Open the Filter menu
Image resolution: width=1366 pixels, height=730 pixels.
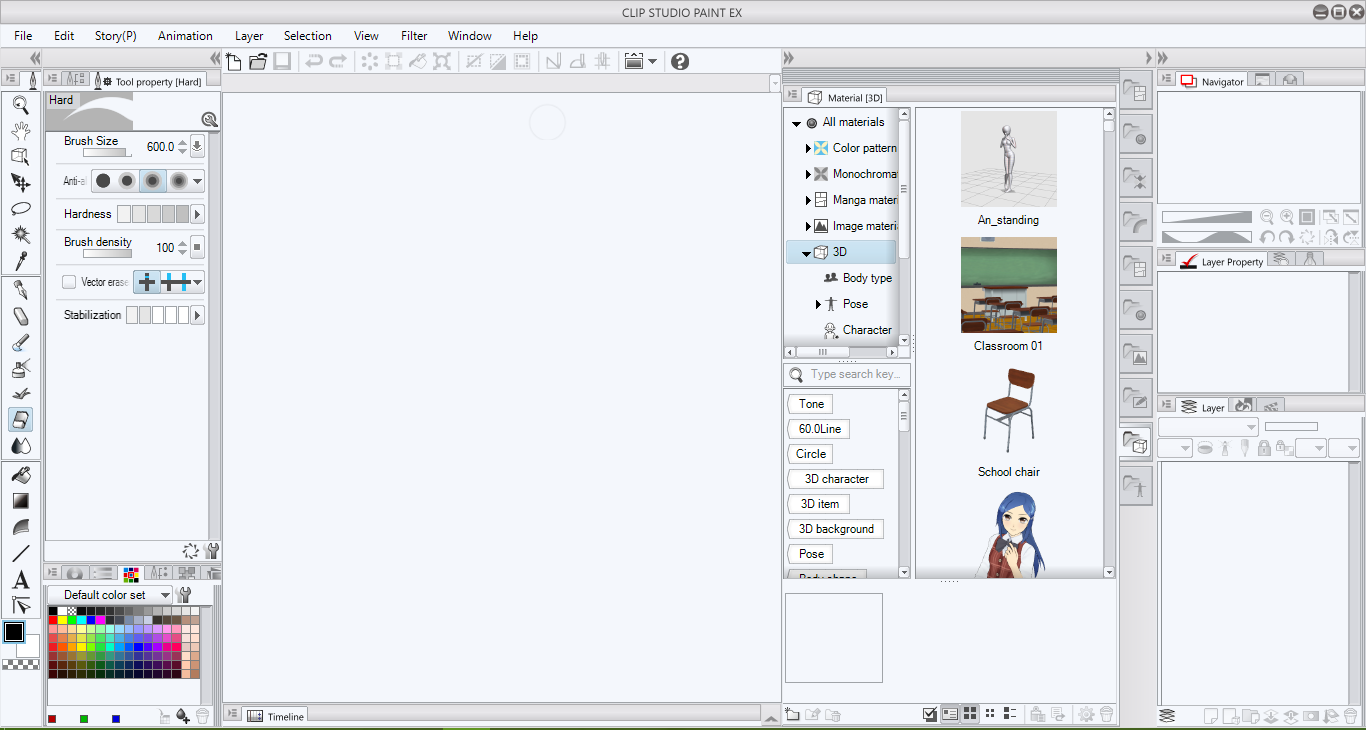(x=414, y=36)
